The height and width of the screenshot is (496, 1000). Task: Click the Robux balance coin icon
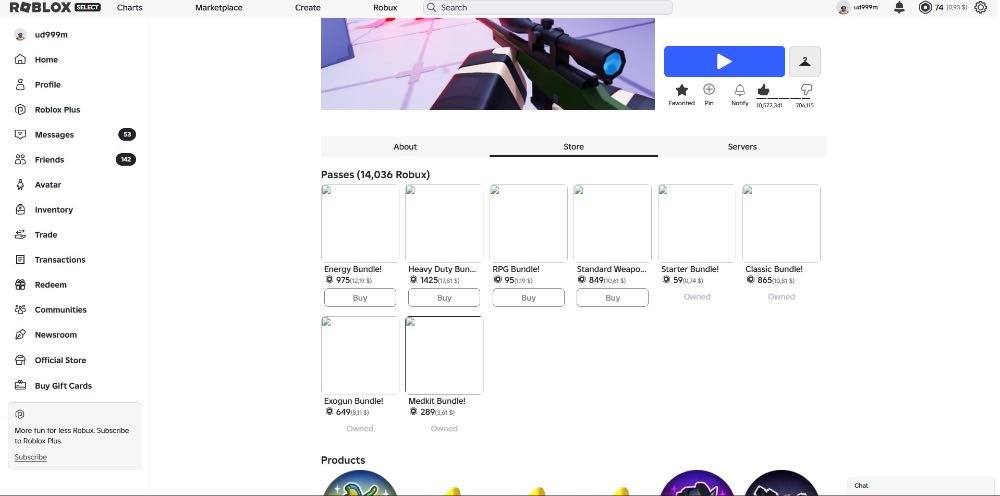coord(925,7)
